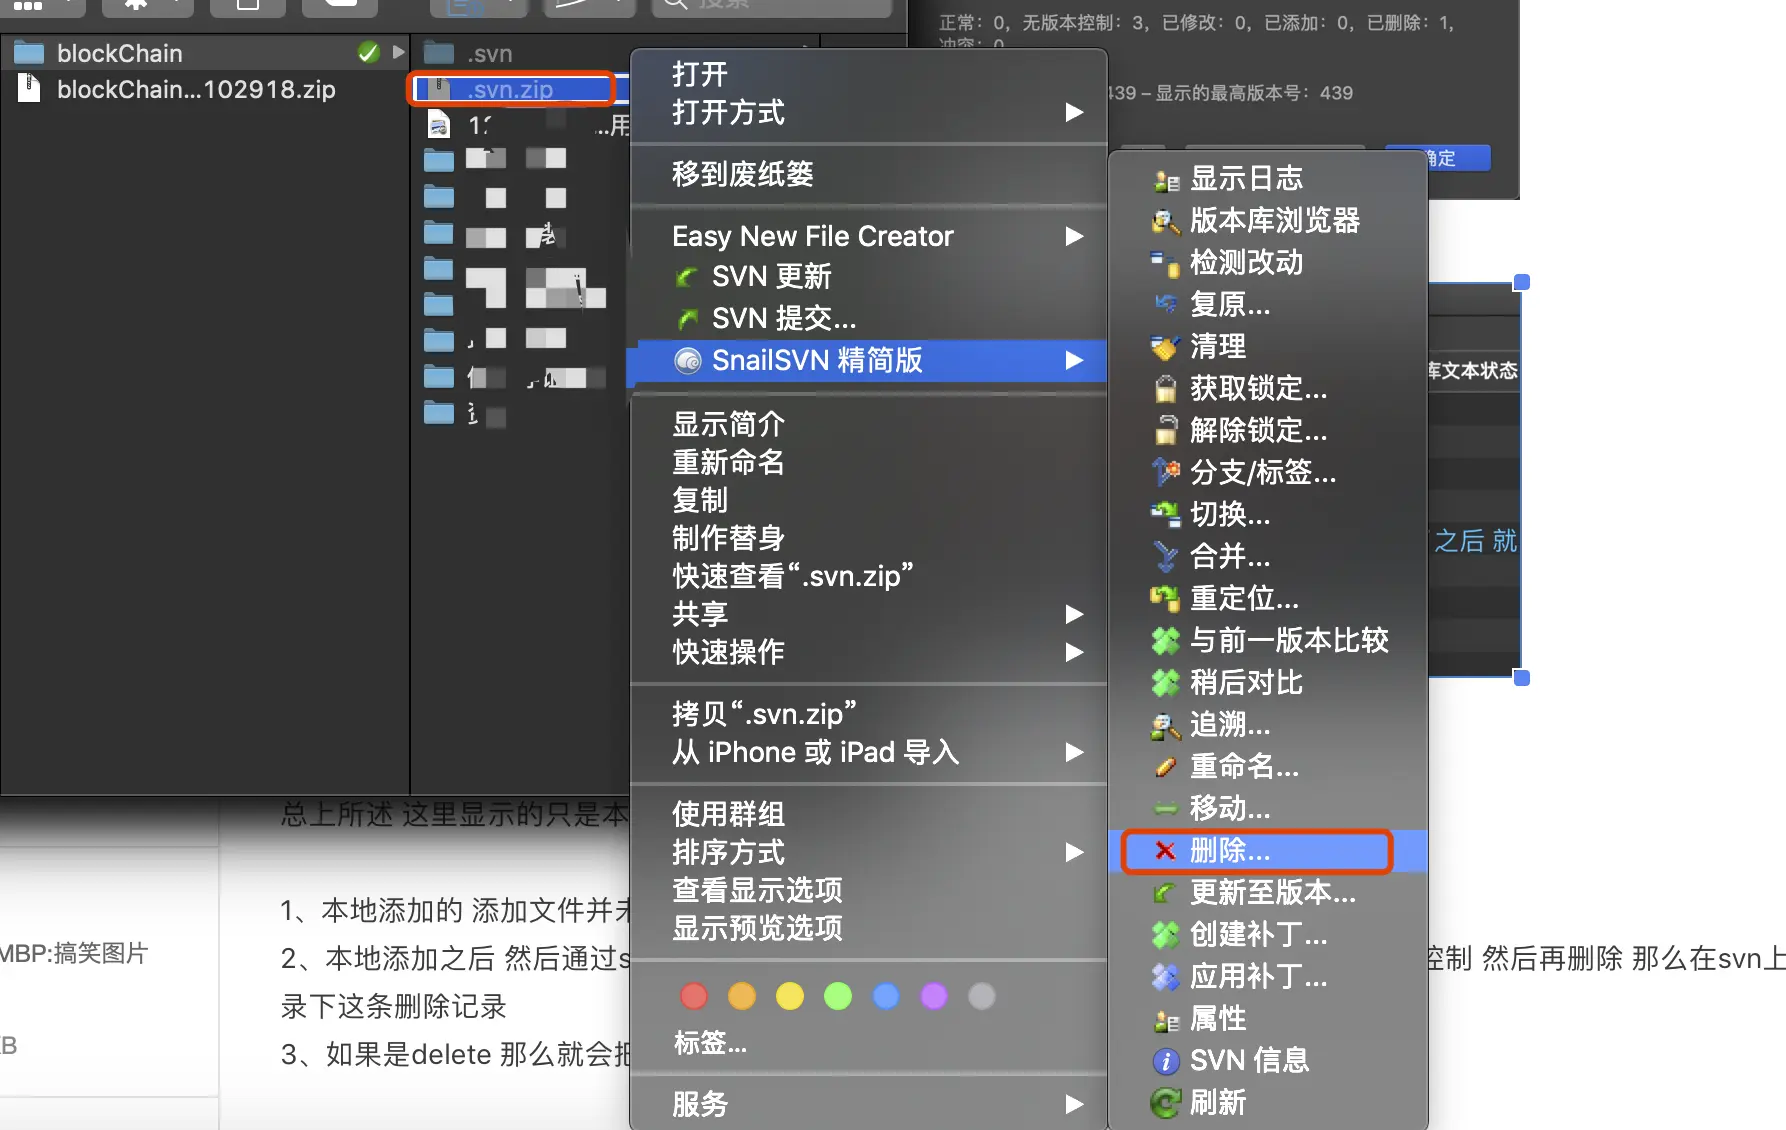Pick the red color tag
The width and height of the screenshot is (1786, 1130).
[694, 996]
